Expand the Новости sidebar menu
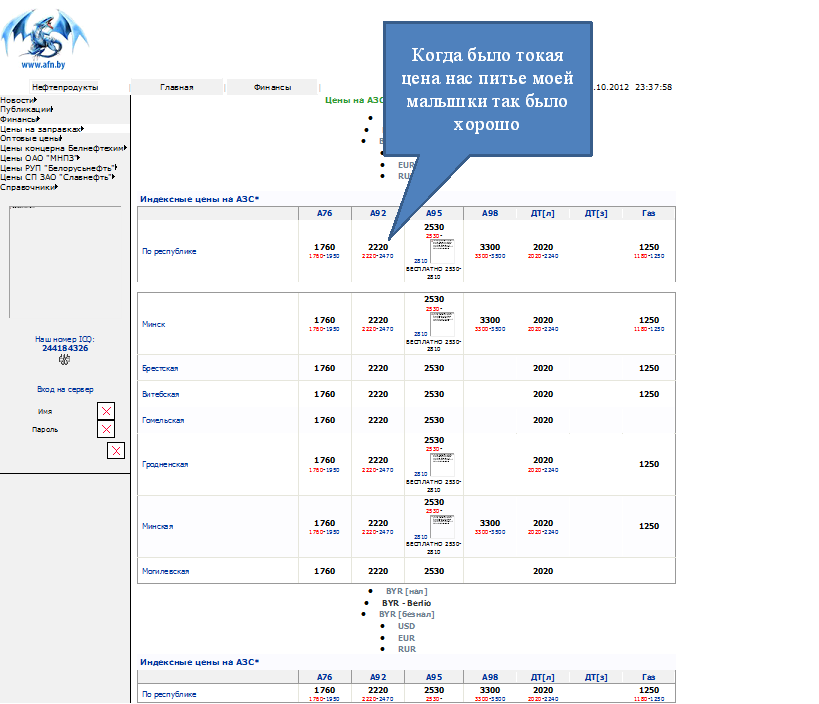Image resolution: width=819 pixels, height=704 pixels. coord(17,100)
